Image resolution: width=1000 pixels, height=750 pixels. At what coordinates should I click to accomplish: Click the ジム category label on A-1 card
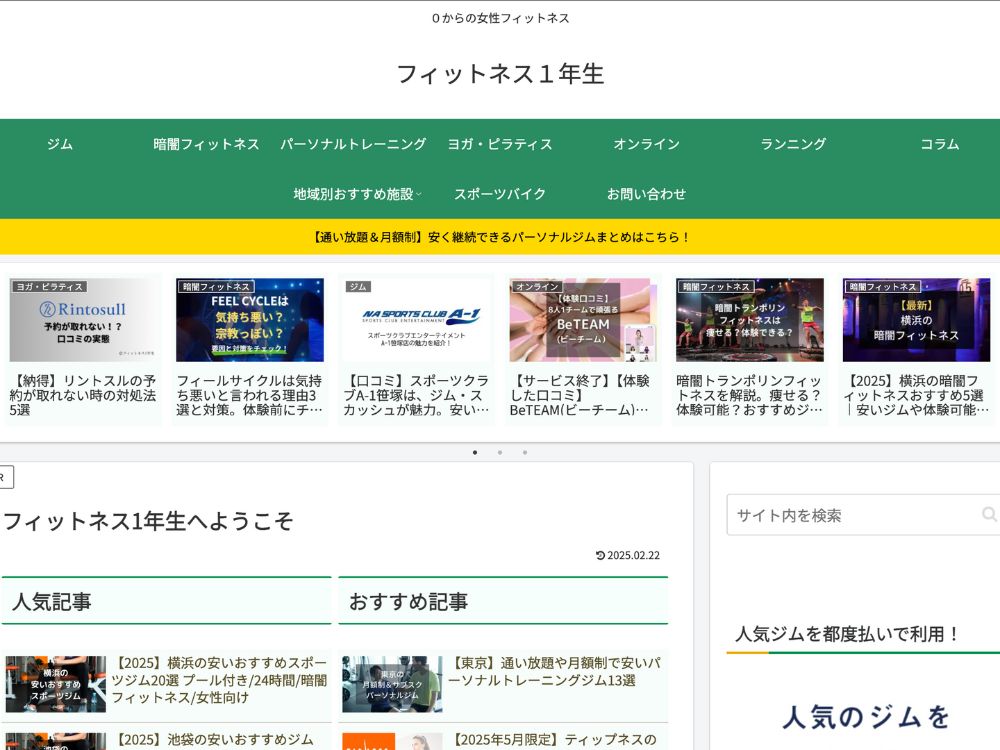tap(358, 287)
